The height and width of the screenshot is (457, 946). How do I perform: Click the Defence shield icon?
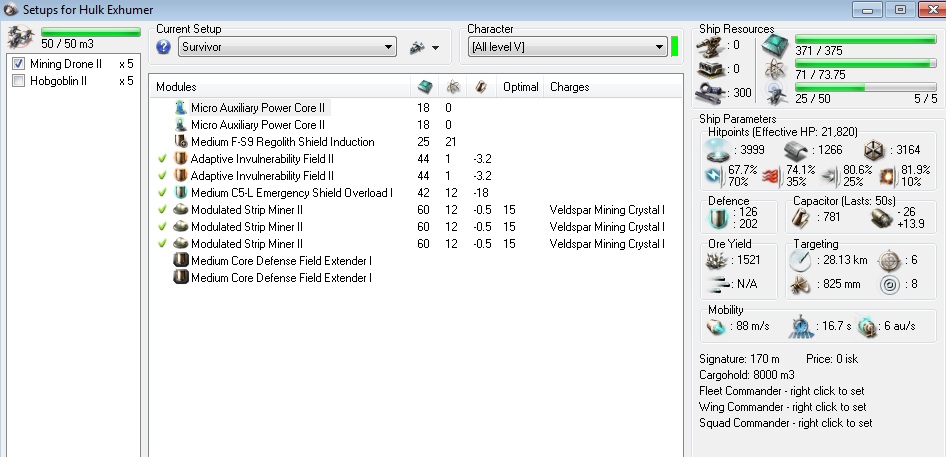pos(717,218)
